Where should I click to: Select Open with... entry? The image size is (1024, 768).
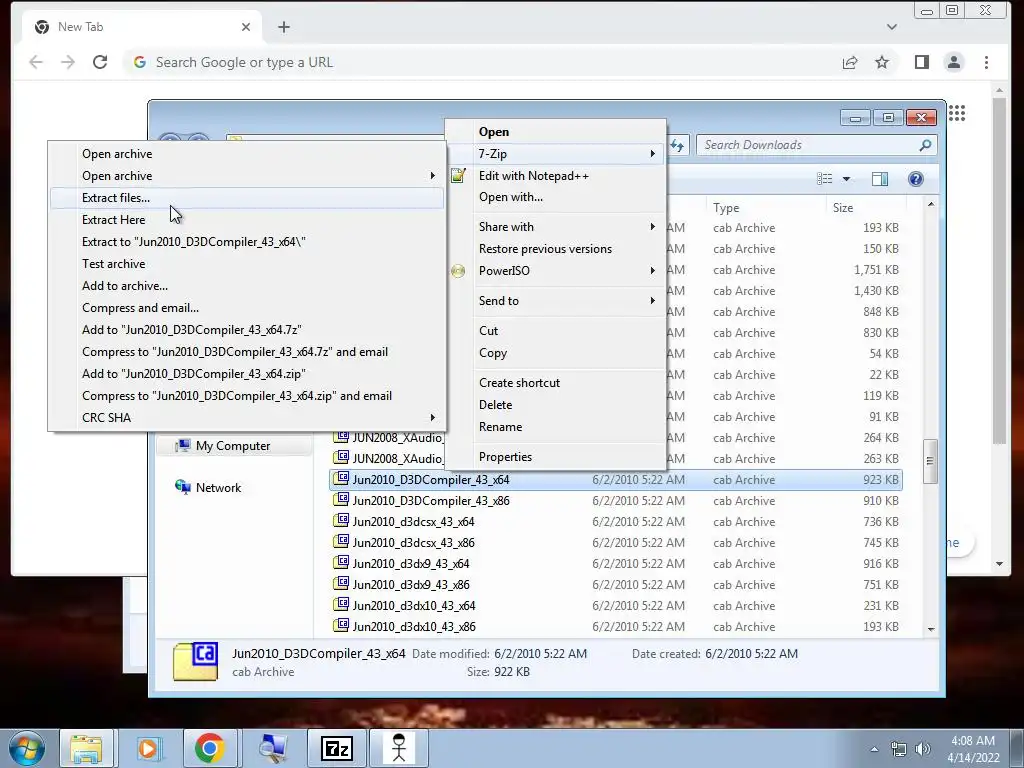coord(555,197)
